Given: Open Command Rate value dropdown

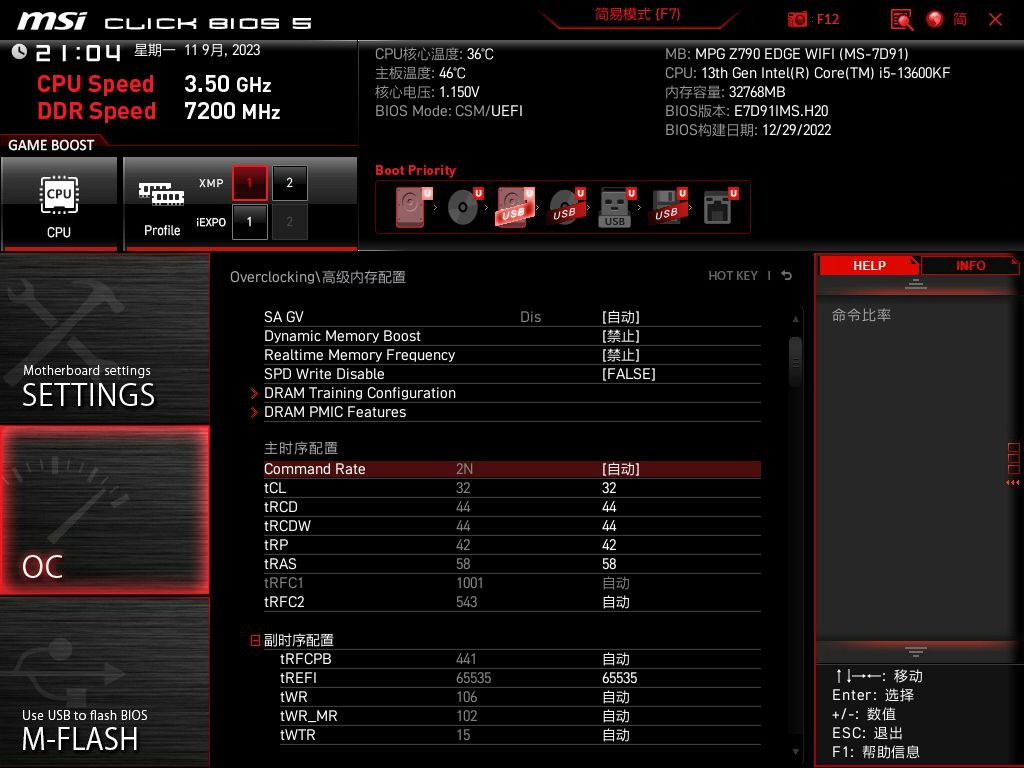Looking at the screenshot, I should click(620, 469).
